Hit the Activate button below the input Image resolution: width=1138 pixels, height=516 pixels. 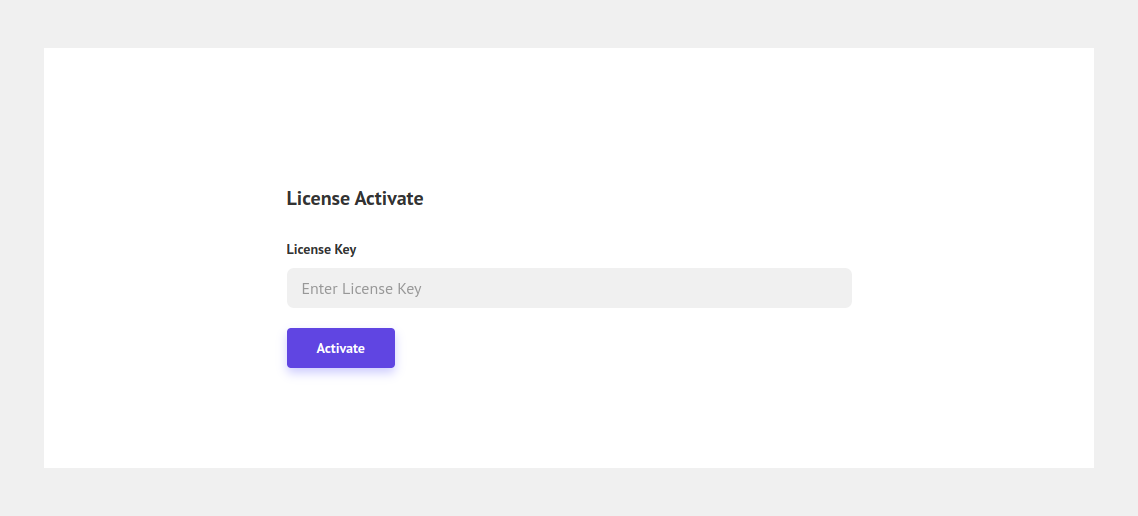tap(340, 348)
